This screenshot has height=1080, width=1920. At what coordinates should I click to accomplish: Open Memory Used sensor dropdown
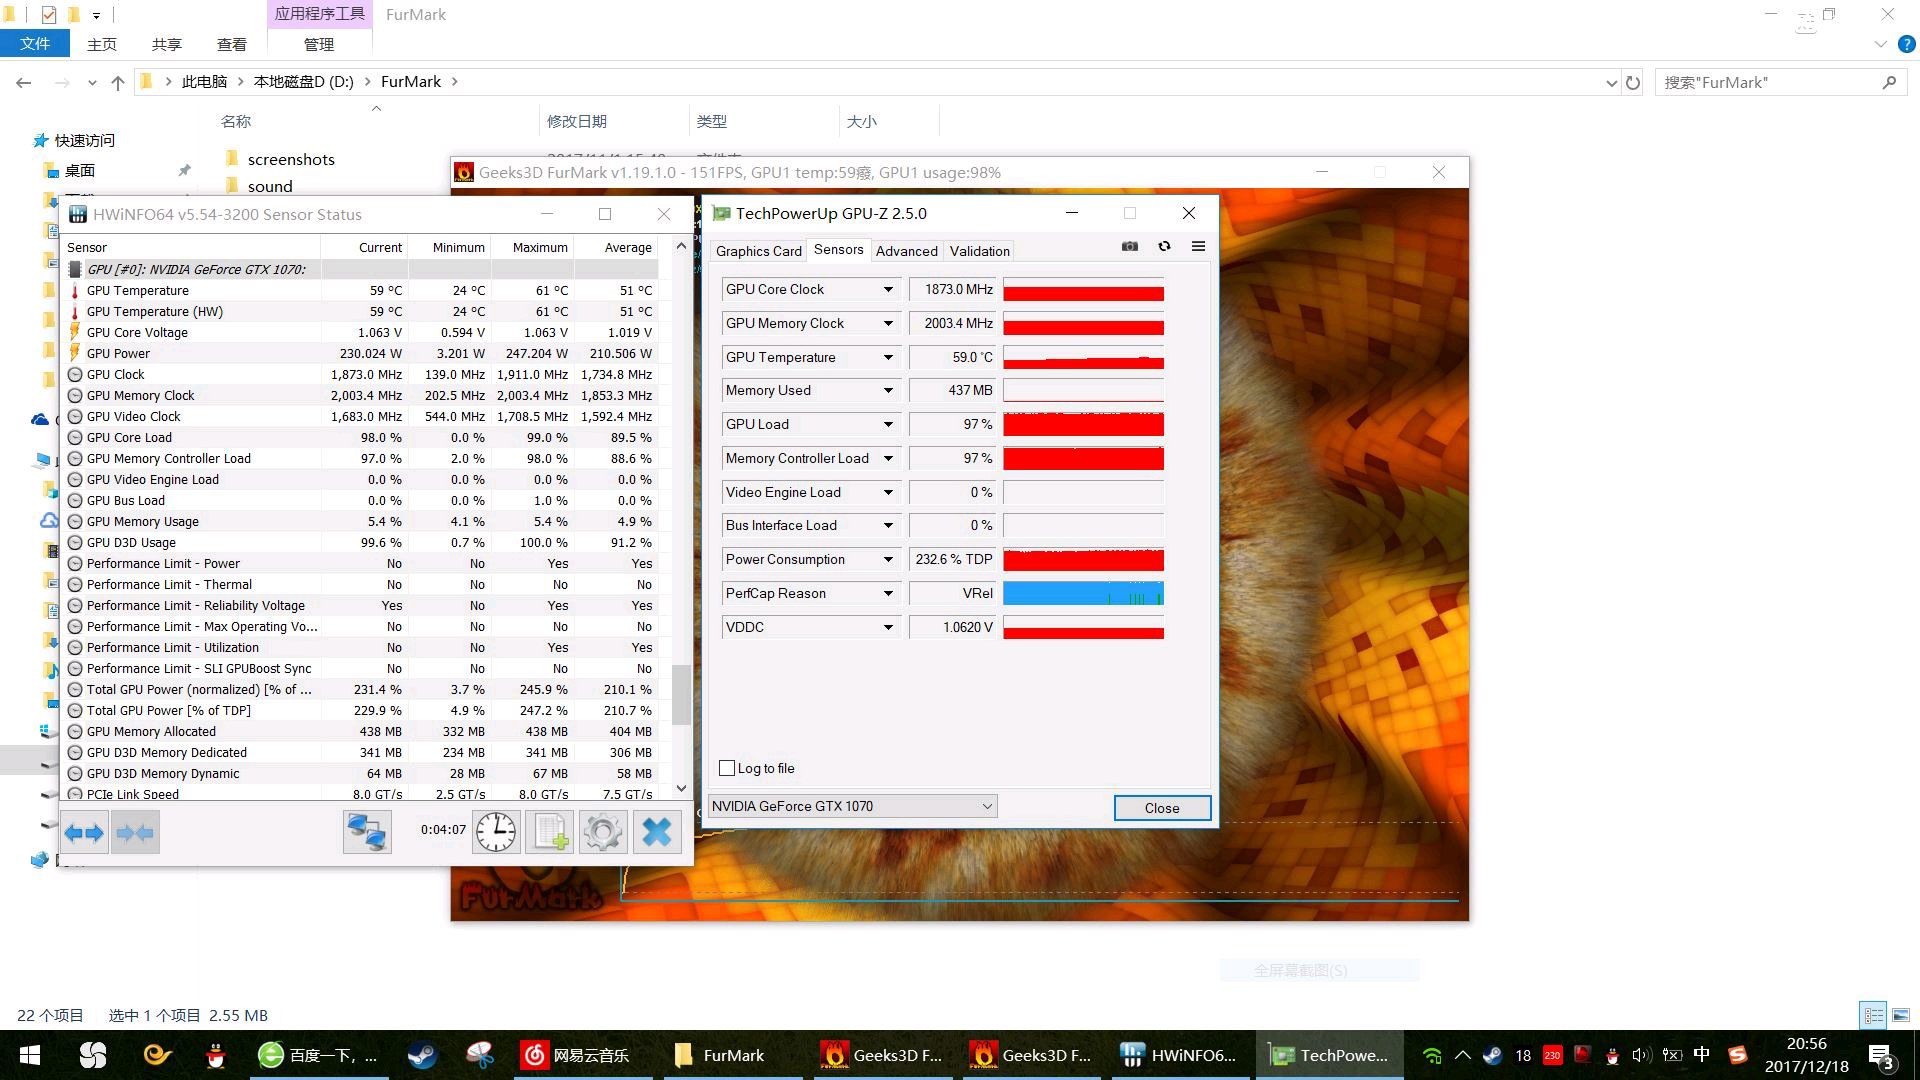click(x=887, y=391)
